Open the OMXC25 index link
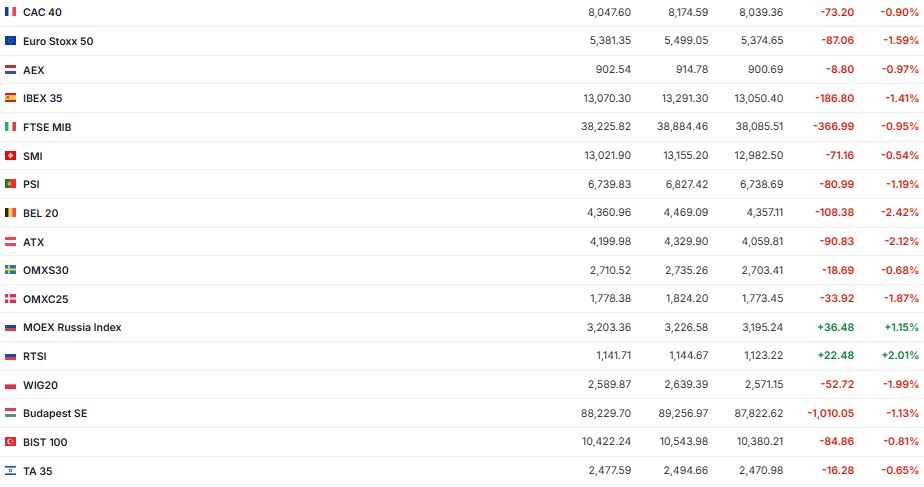Screen dimensions: 924x487 click(x=45, y=299)
